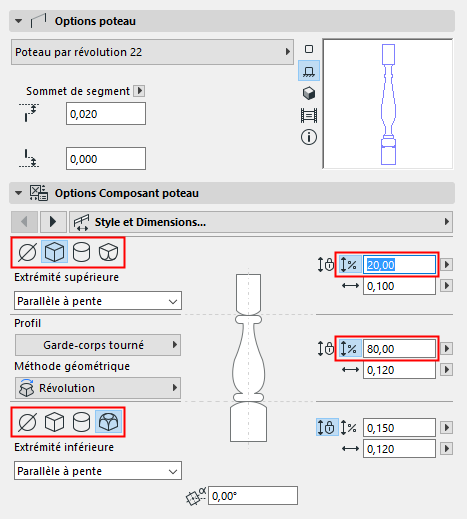The image size is (467, 519).
Task: Open the Style et Dimensions page menu
Action: (x=261, y=222)
